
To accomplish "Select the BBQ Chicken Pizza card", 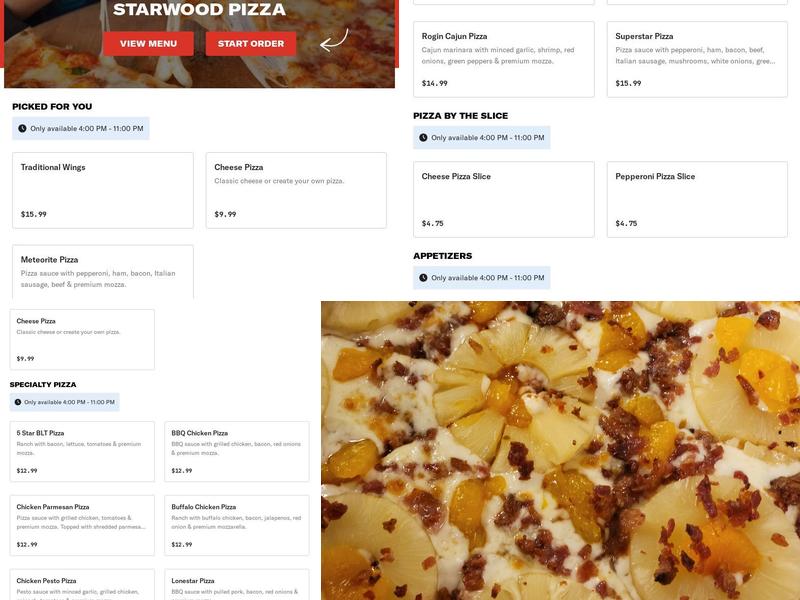I will (x=237, y=452).
